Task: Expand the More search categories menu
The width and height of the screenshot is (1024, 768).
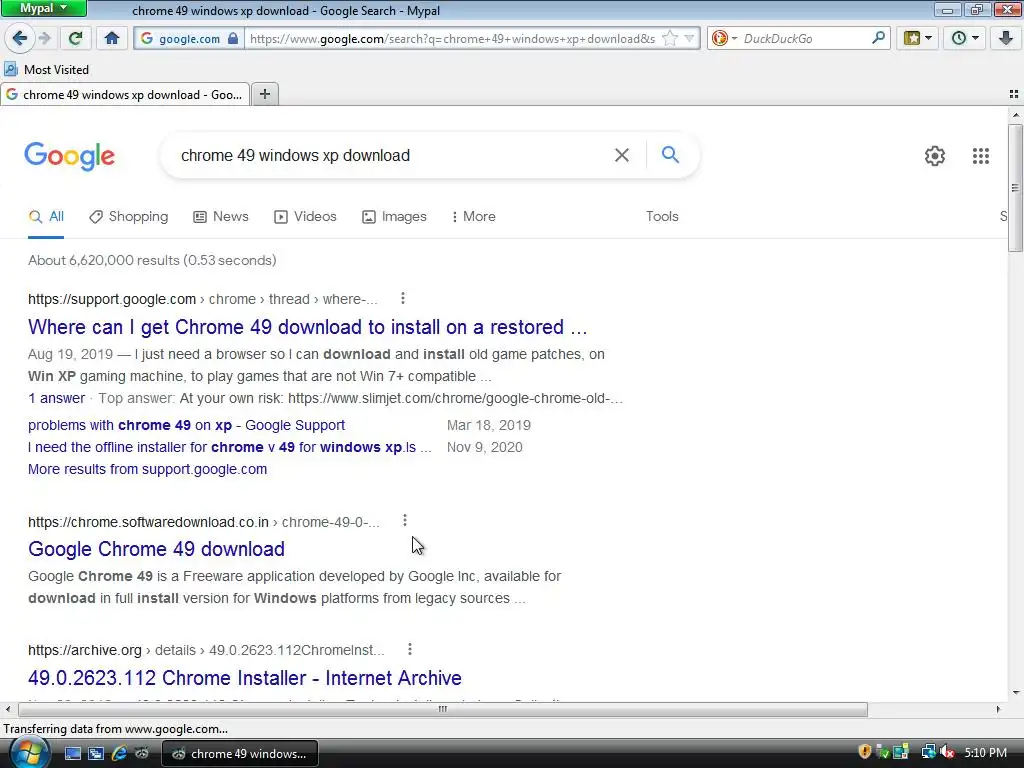Action: tap(473, 216)
